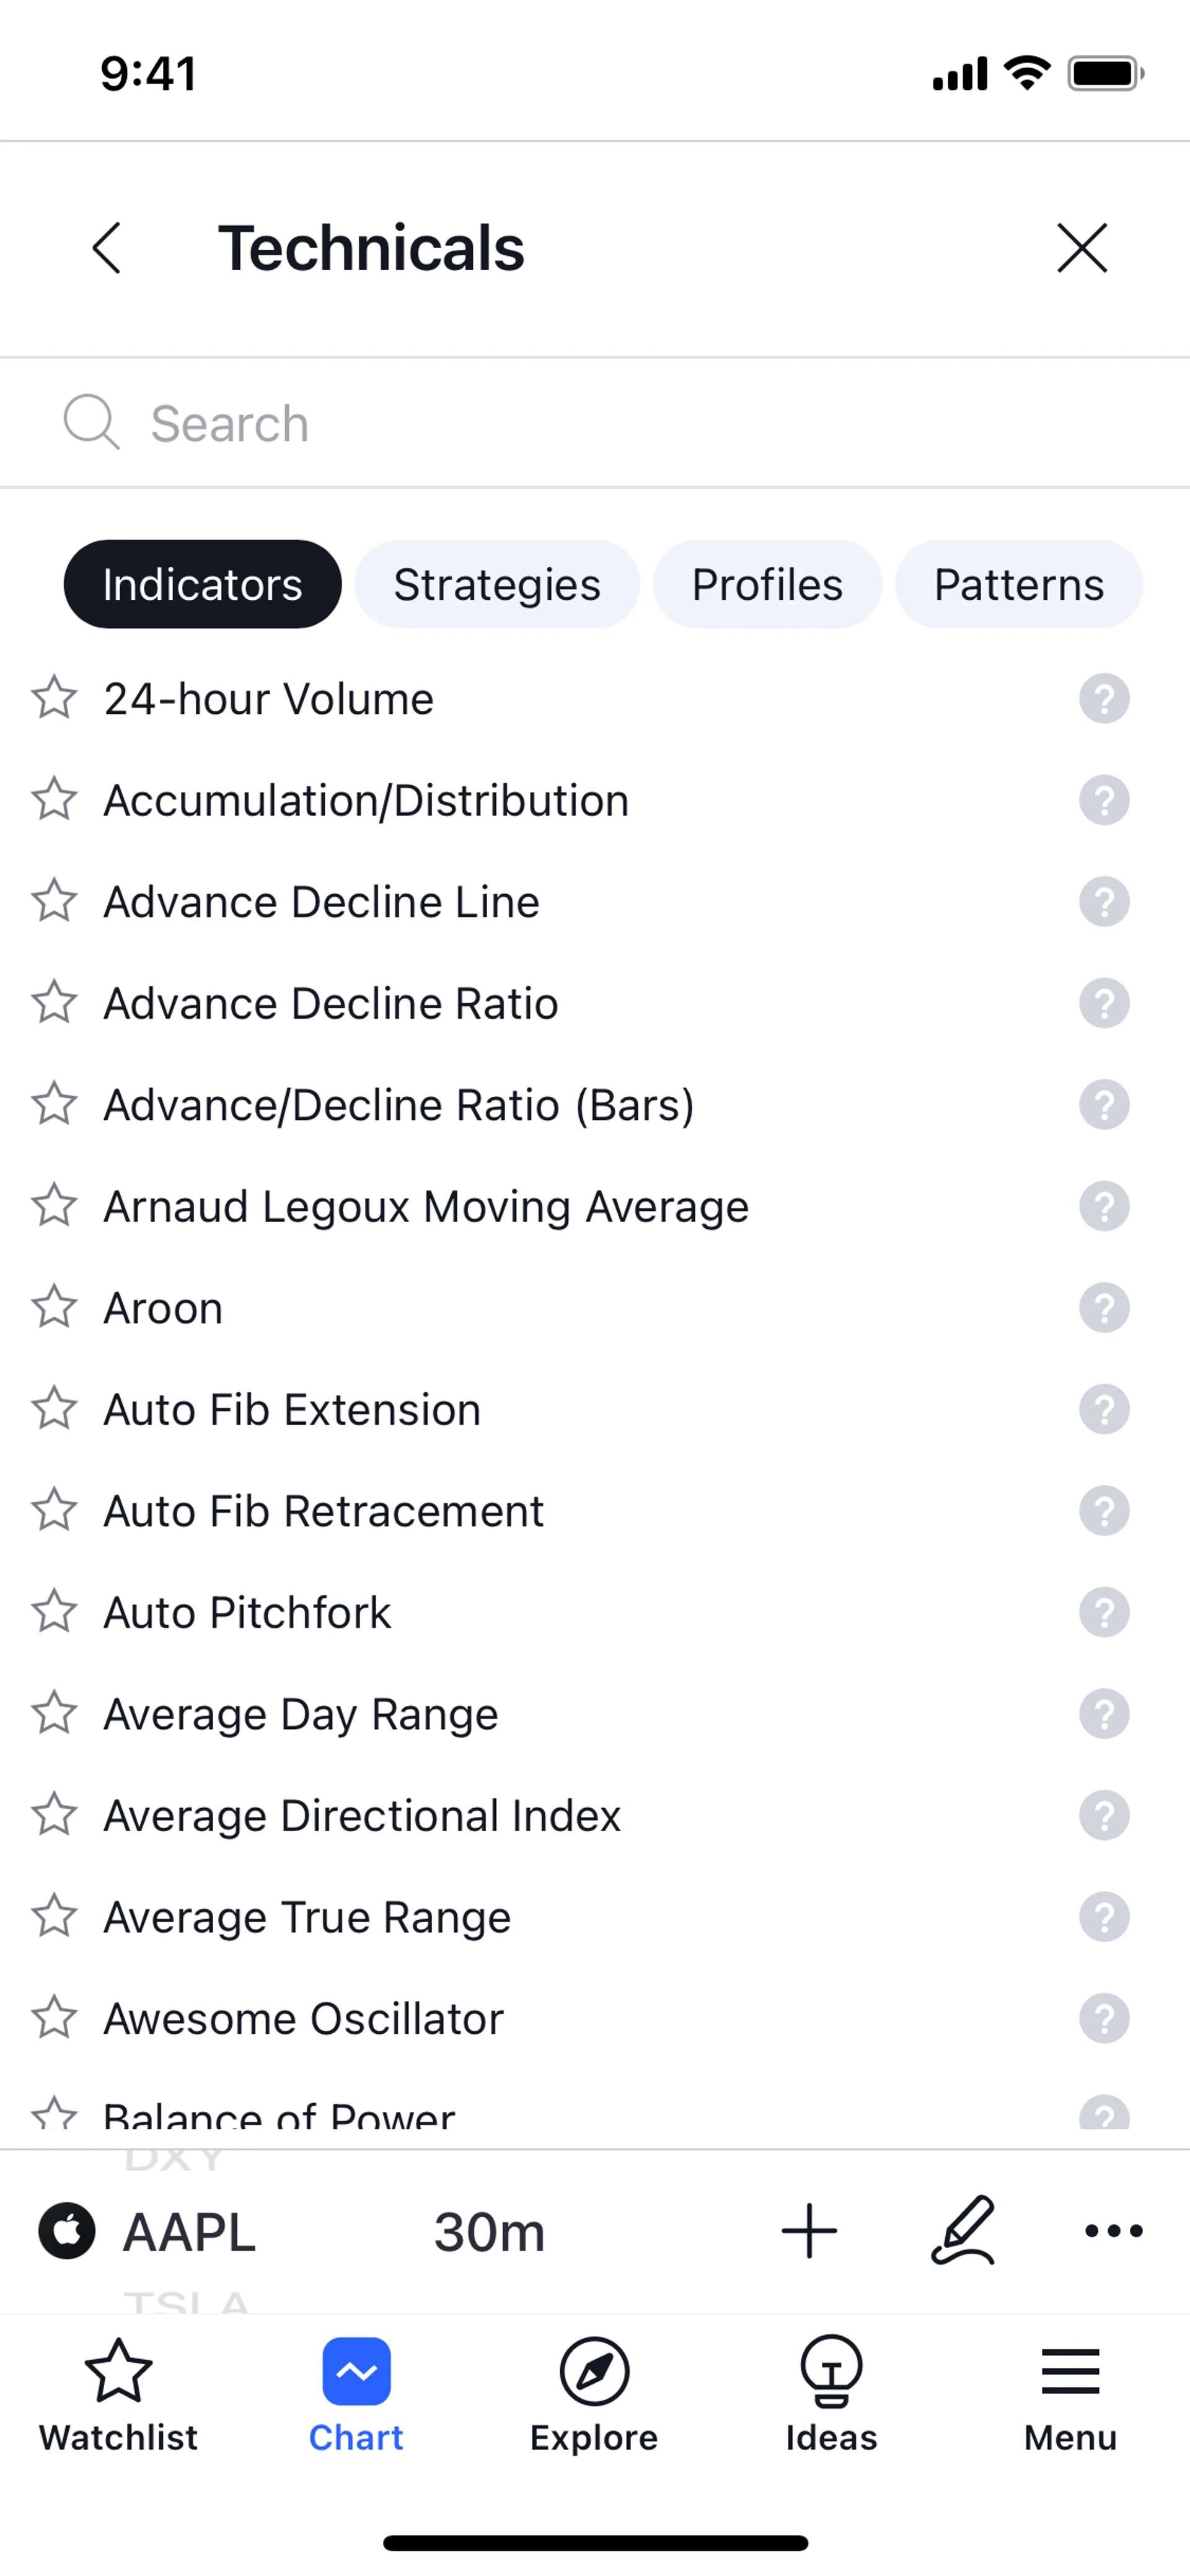This screenshot has height=2576, width=1190.
Task: Open help for Accumulation/Distribution indicator
Action: tap(1104, 800)
